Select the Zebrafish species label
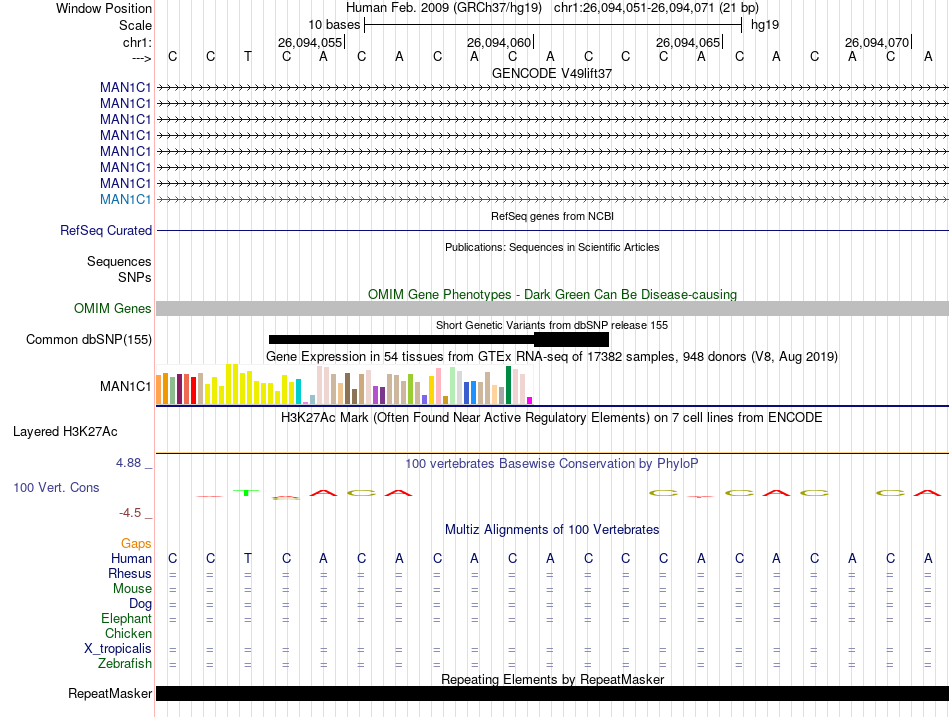Screen dimensions: 950x717 click(125, 664)
